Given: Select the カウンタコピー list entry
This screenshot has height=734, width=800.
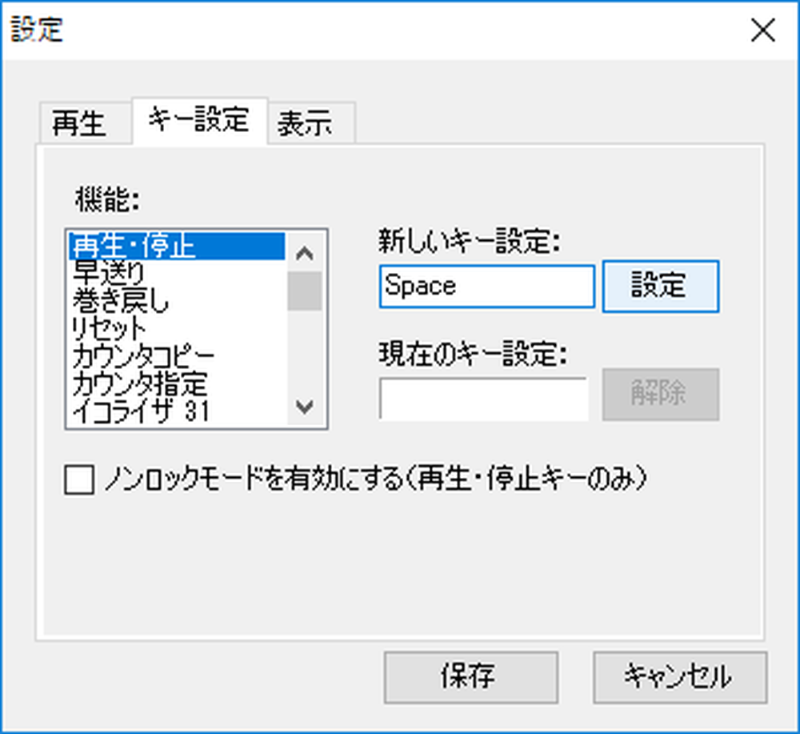Looking at the screenshot, I should [142, 354].
